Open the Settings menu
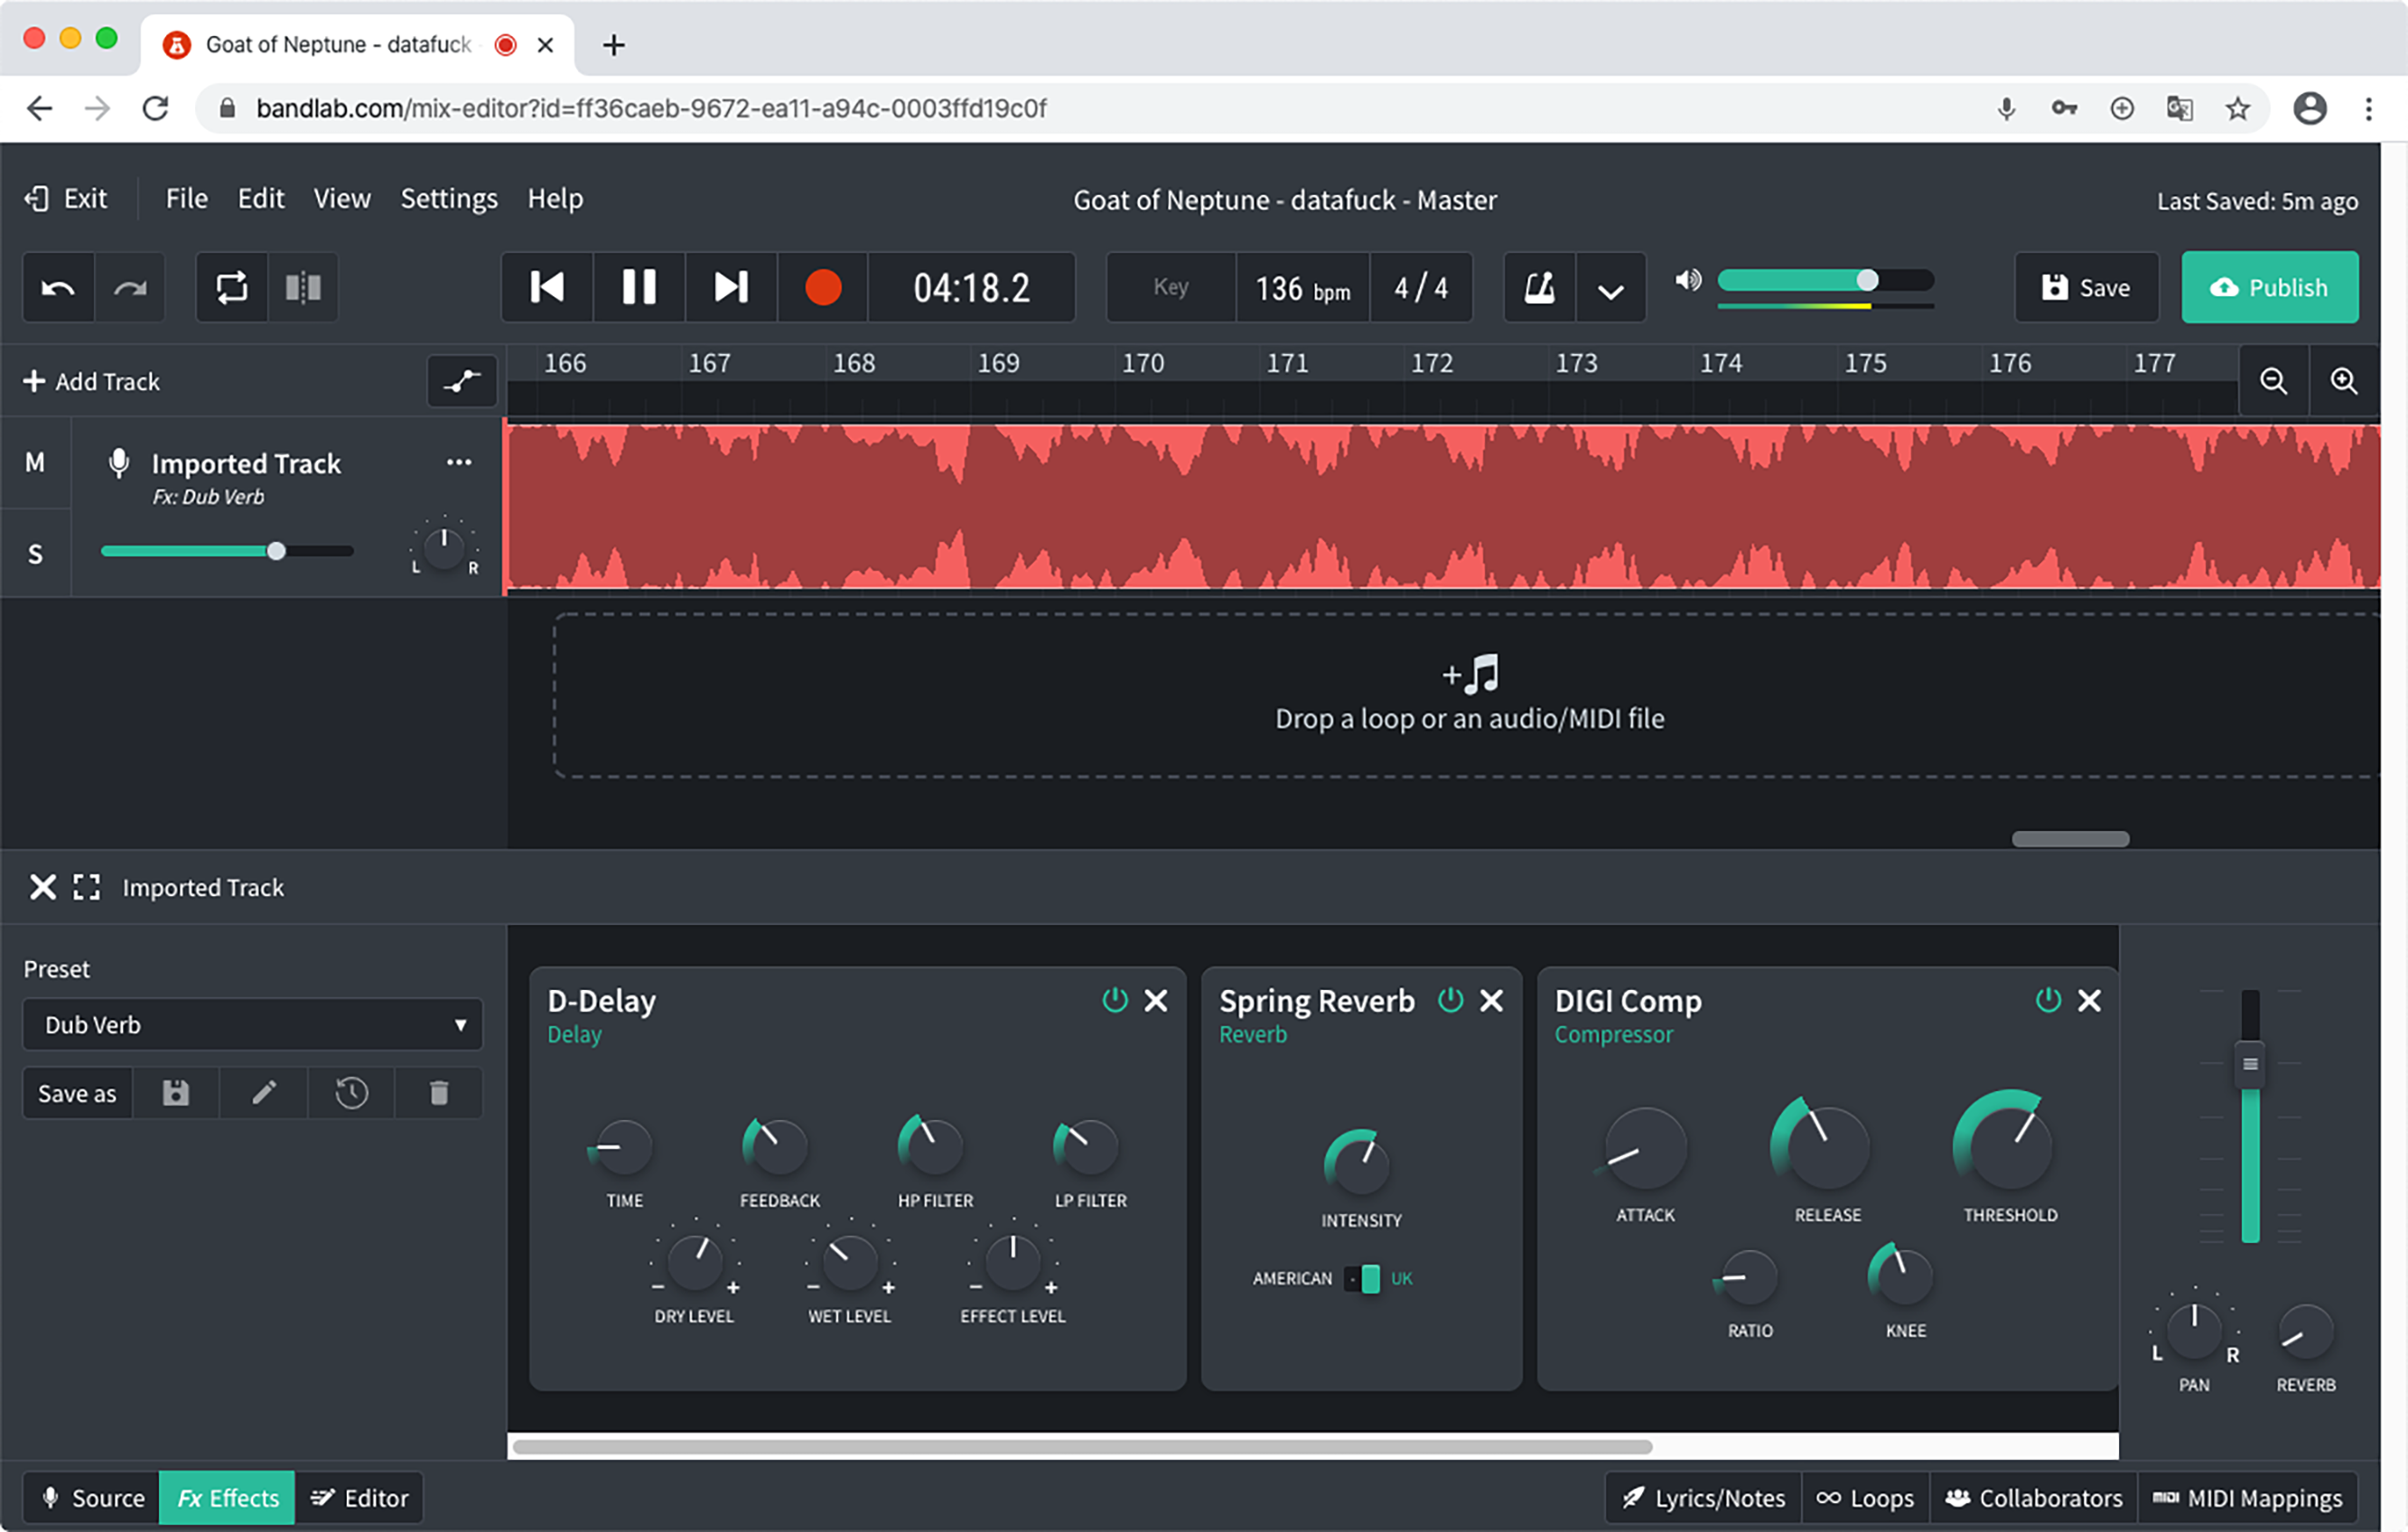This screenshot has height=1532, width=2408. (449, 199)
